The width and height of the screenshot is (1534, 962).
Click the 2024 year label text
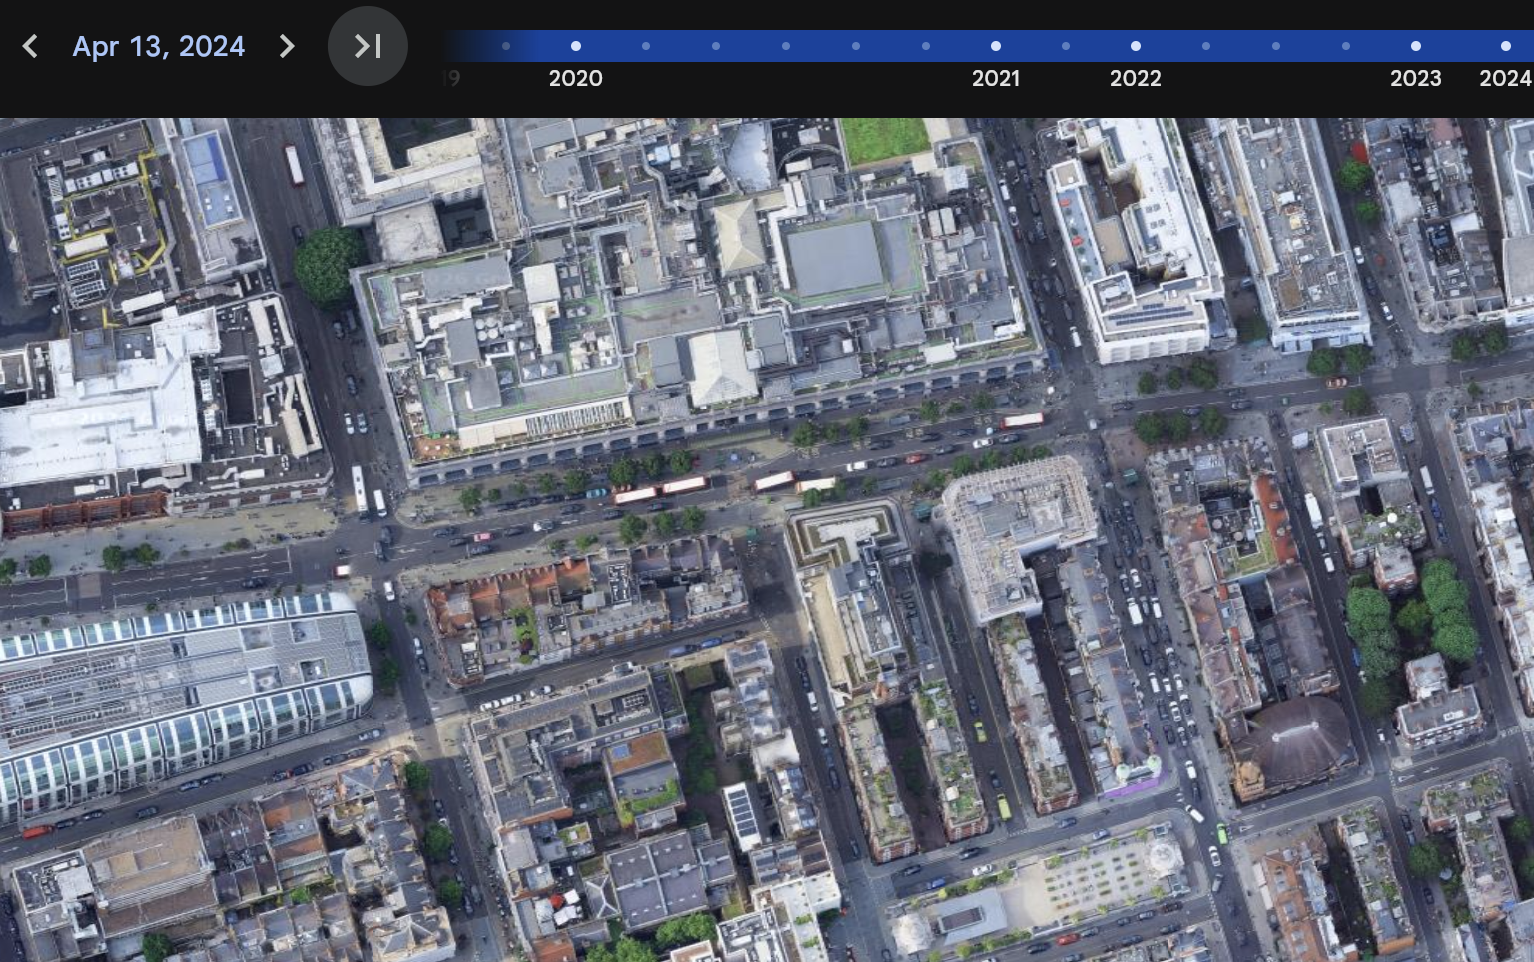coord(1506,78)
